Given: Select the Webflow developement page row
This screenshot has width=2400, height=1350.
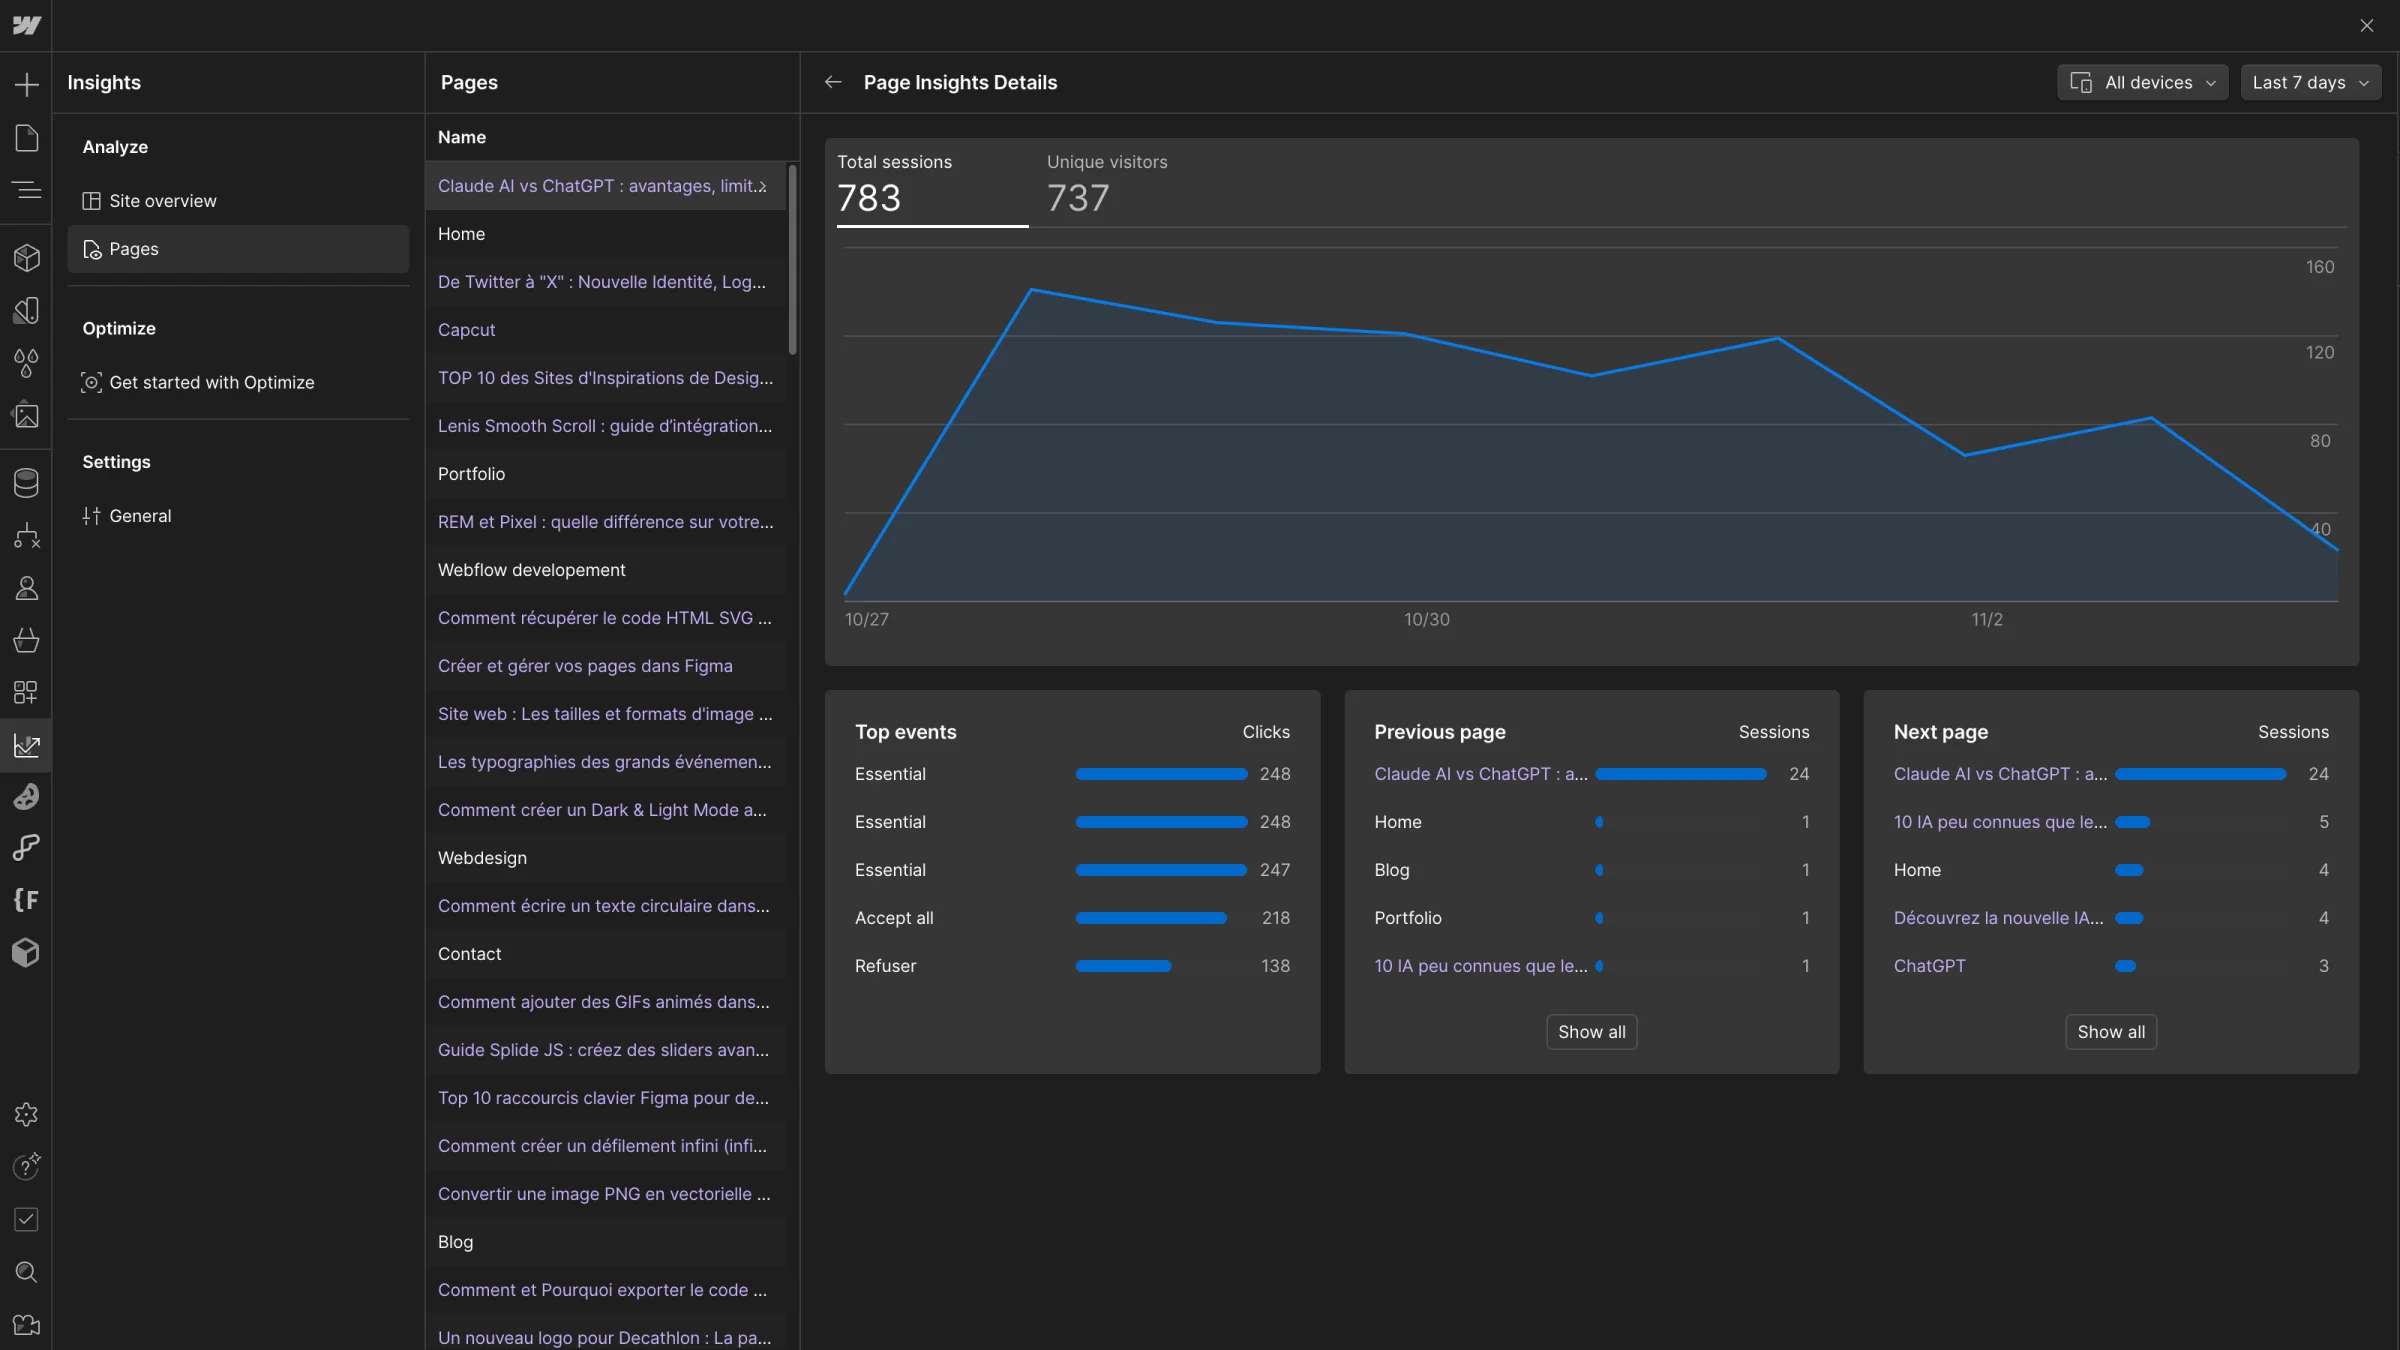Looking at the screenshot, I should 606,570.
